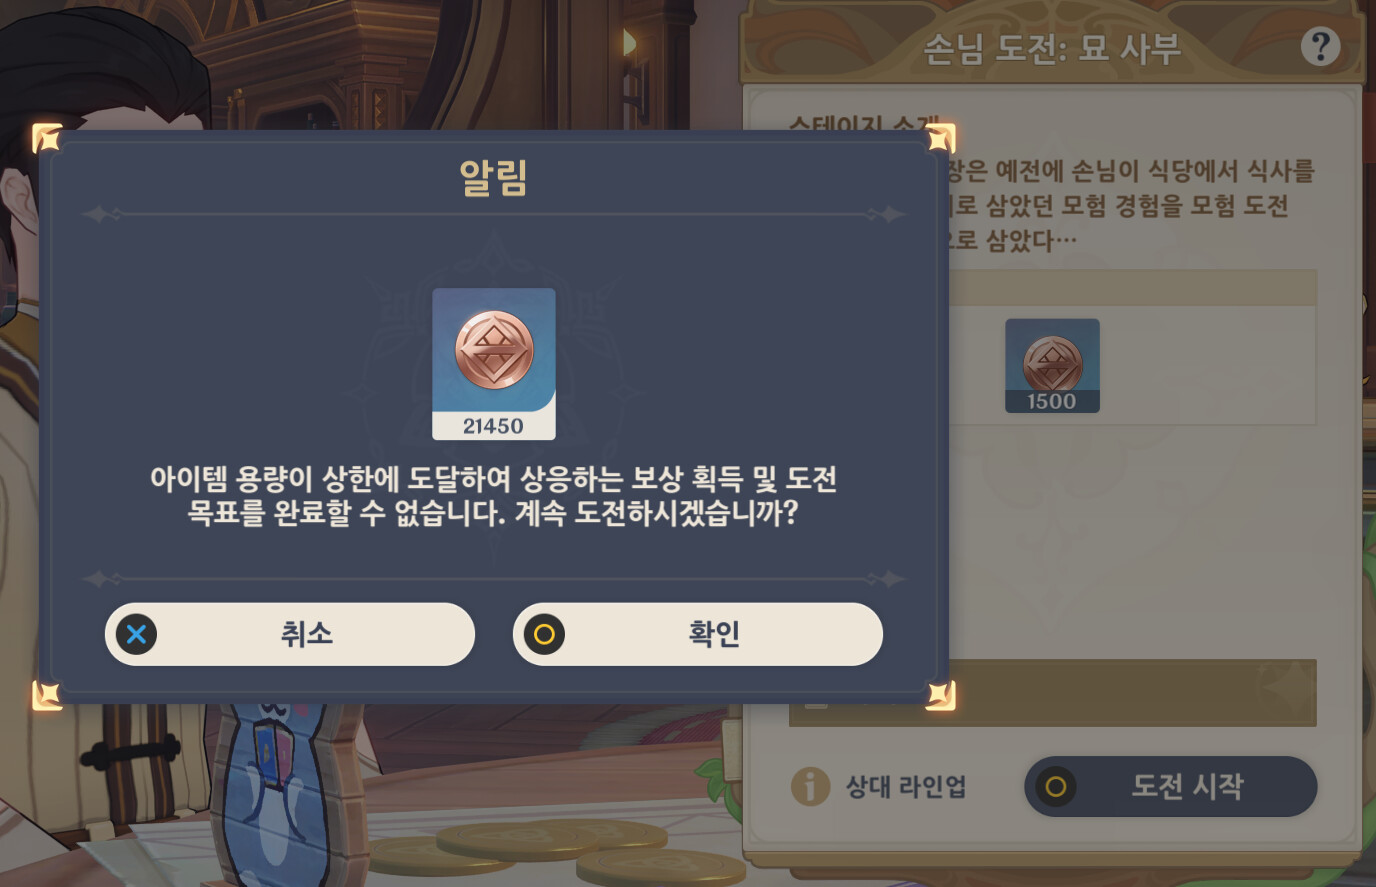Click the 1500 quantity label in rewards
This screenshot has width=1376, height=887.
pyautogui.click(x=1052, y=401)
